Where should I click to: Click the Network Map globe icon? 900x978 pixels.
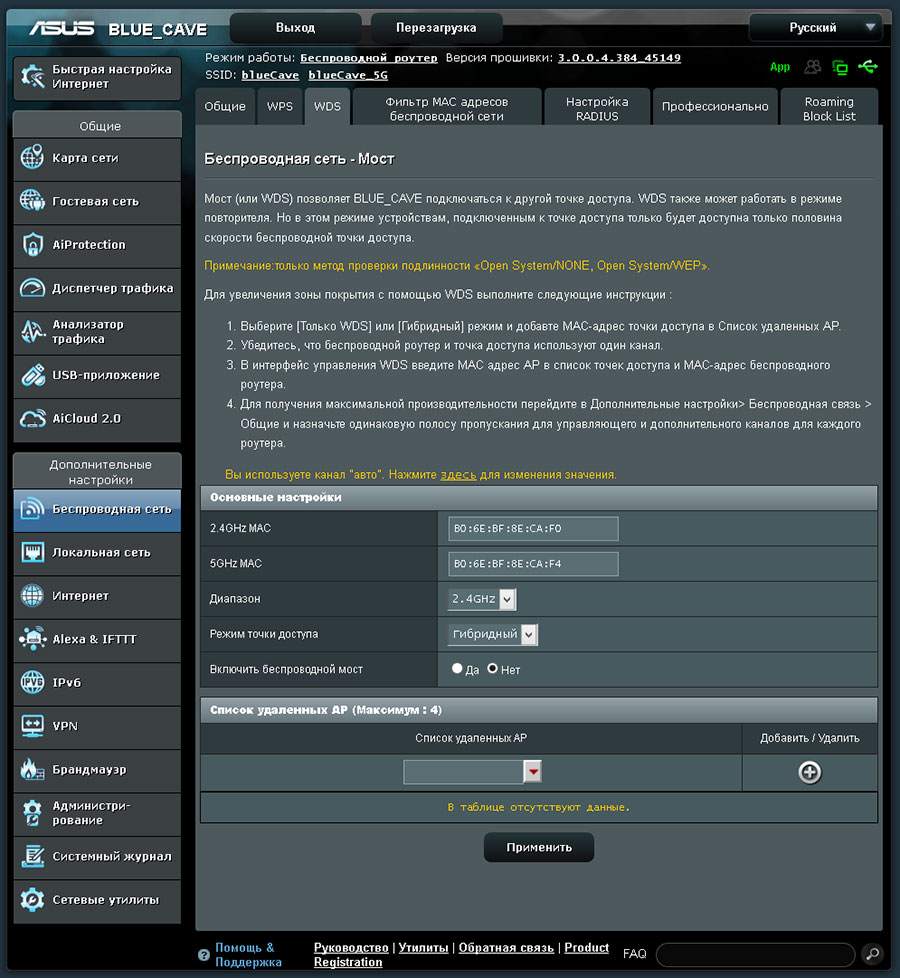coord(32,158)
